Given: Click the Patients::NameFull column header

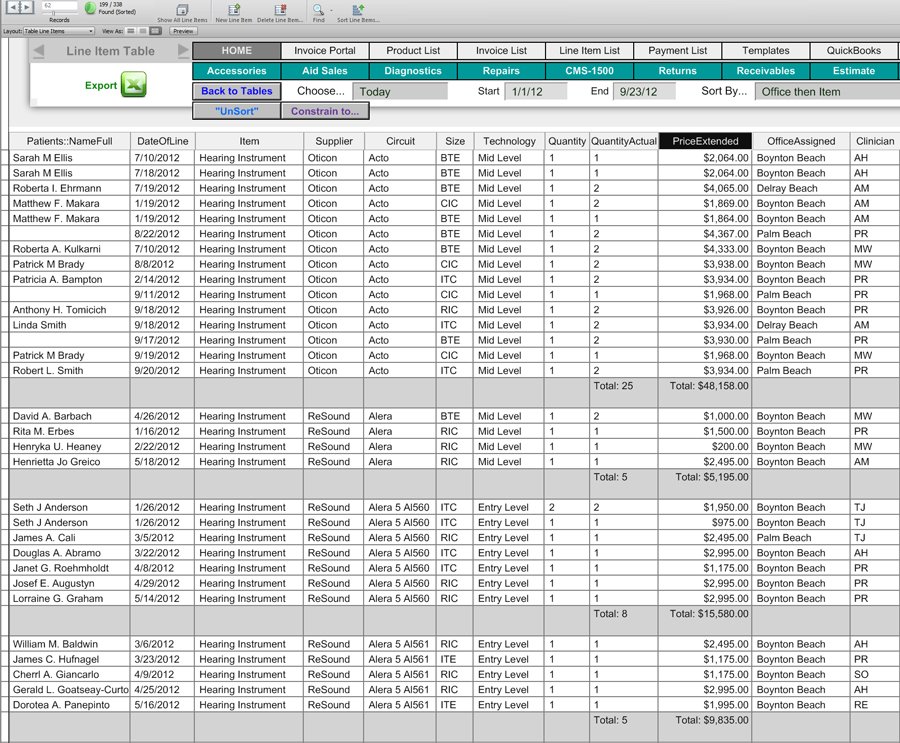Looking at the screenshot, I should [x=69, y=141].
